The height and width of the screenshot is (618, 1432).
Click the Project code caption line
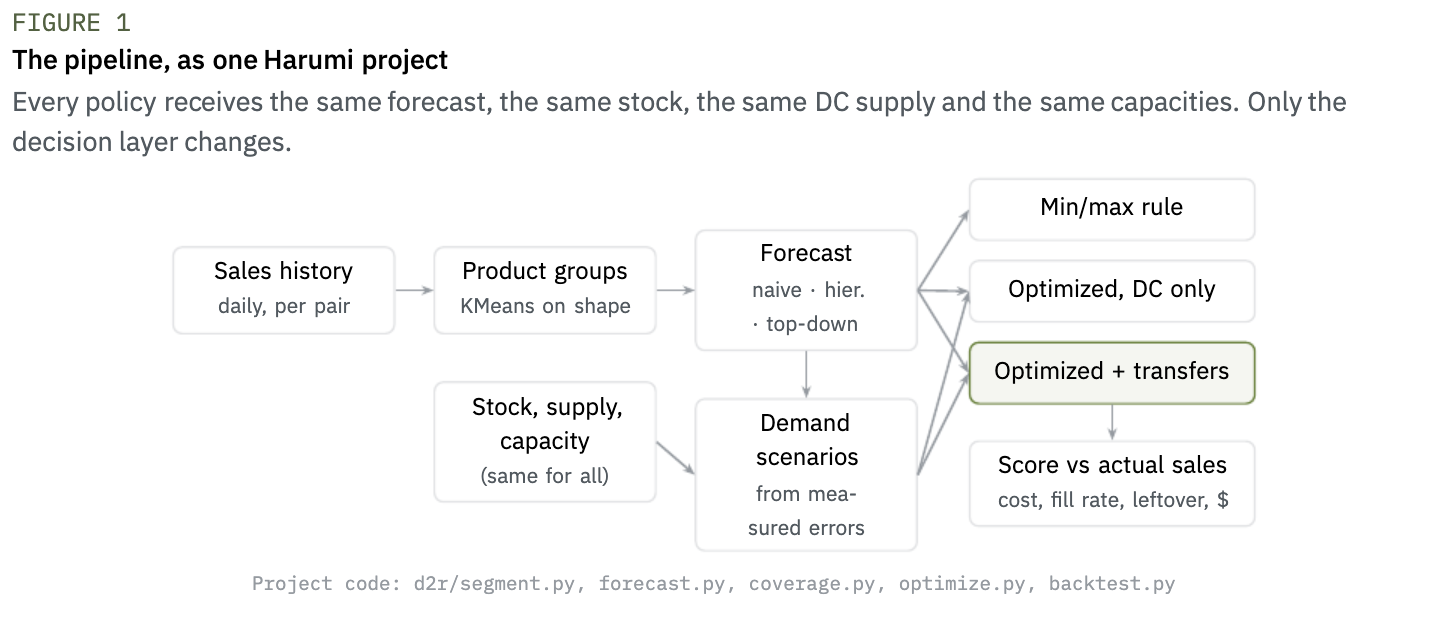point(713,584)
